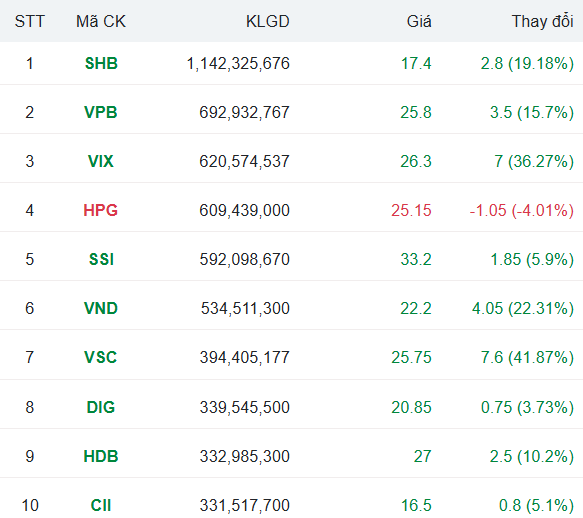583x518 pixels.
Task: Click SHB price 17.4
Action: tap(416, 64)
